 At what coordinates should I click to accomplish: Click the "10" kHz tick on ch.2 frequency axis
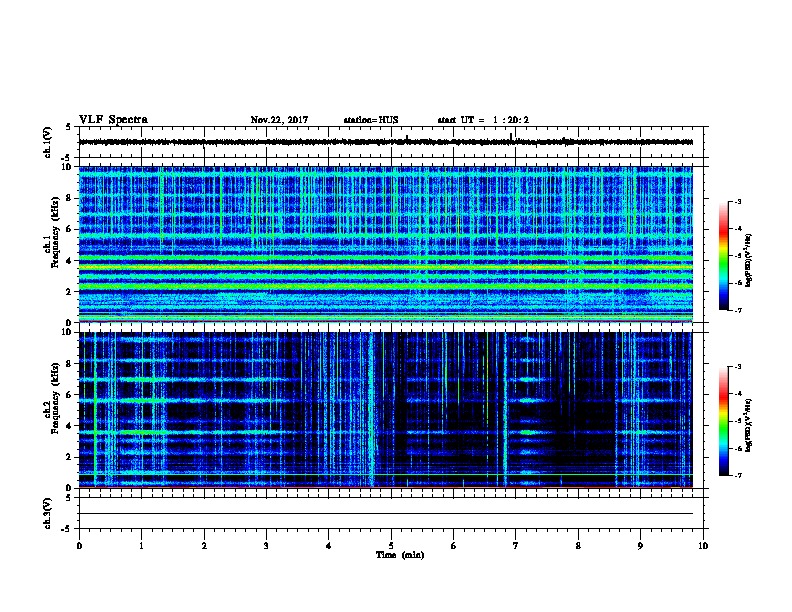(x=67, y=332)
